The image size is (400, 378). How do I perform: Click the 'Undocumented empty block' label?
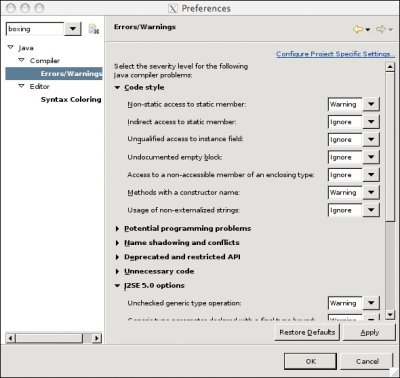coord(175,157)
